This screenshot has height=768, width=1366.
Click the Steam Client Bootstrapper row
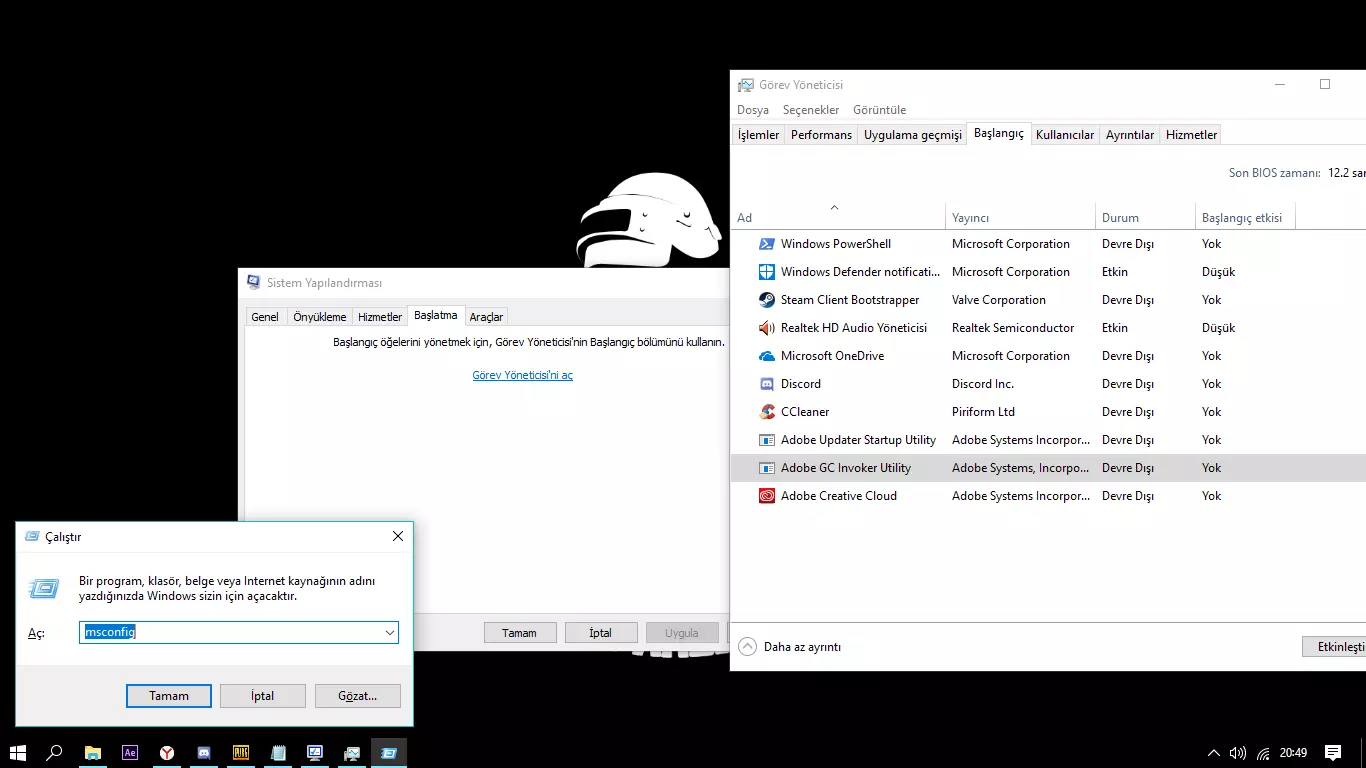(849, 300)
